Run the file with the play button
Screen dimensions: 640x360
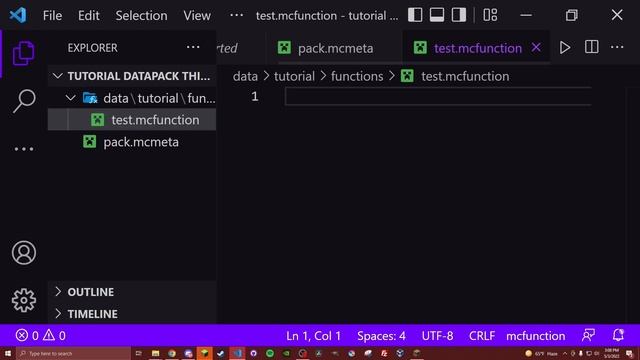[565, 48]
